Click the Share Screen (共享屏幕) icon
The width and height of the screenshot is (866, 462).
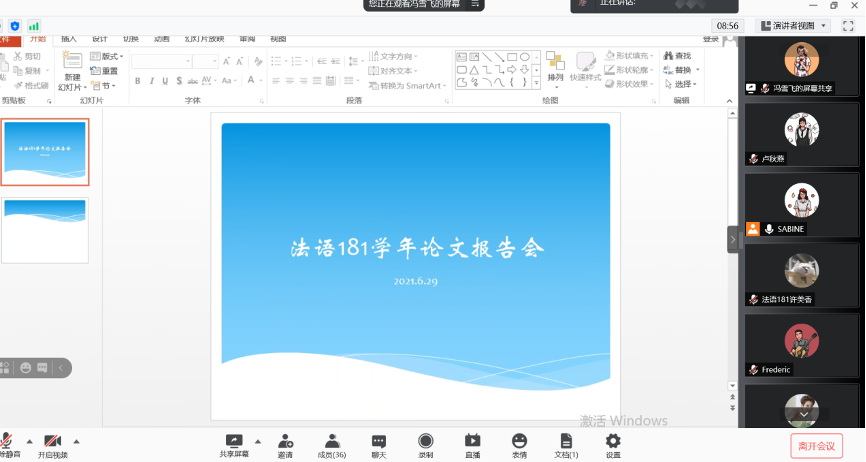235,441
